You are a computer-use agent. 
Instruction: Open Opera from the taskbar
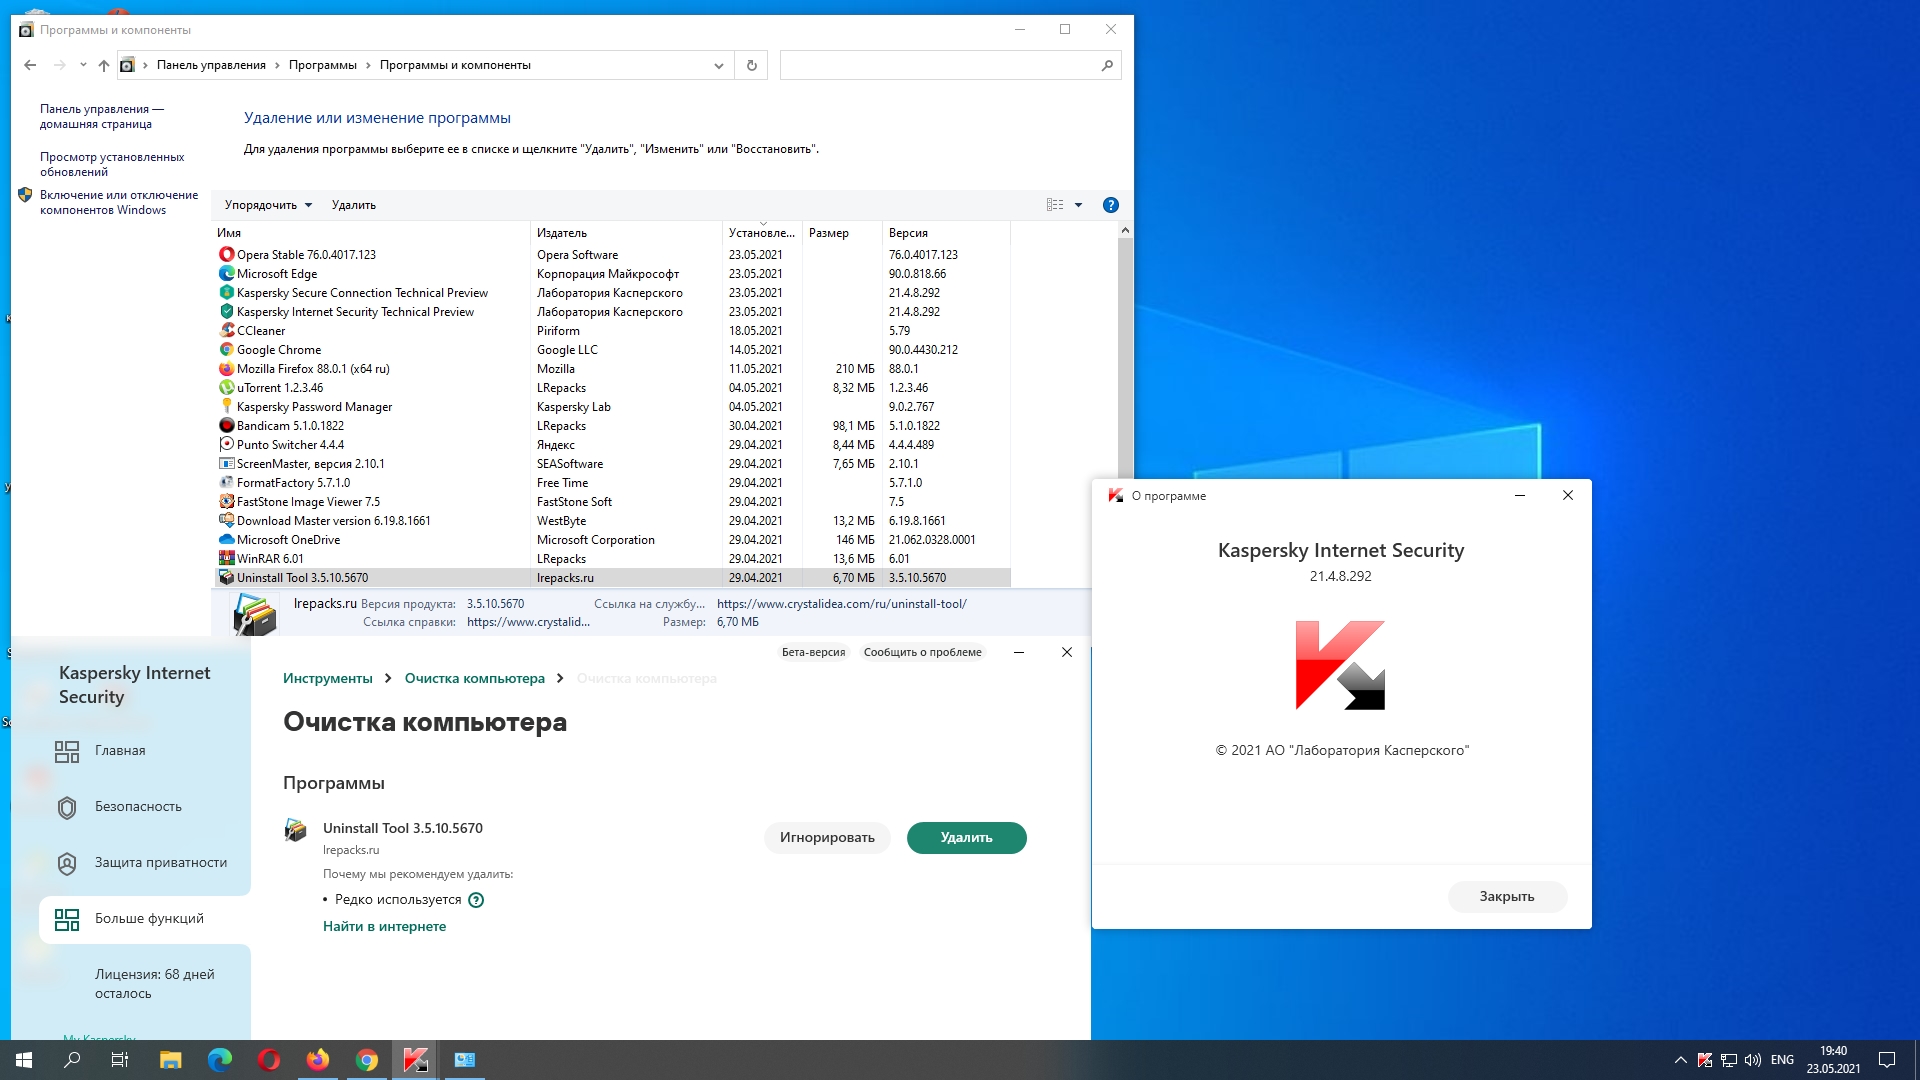point(269,1060)
